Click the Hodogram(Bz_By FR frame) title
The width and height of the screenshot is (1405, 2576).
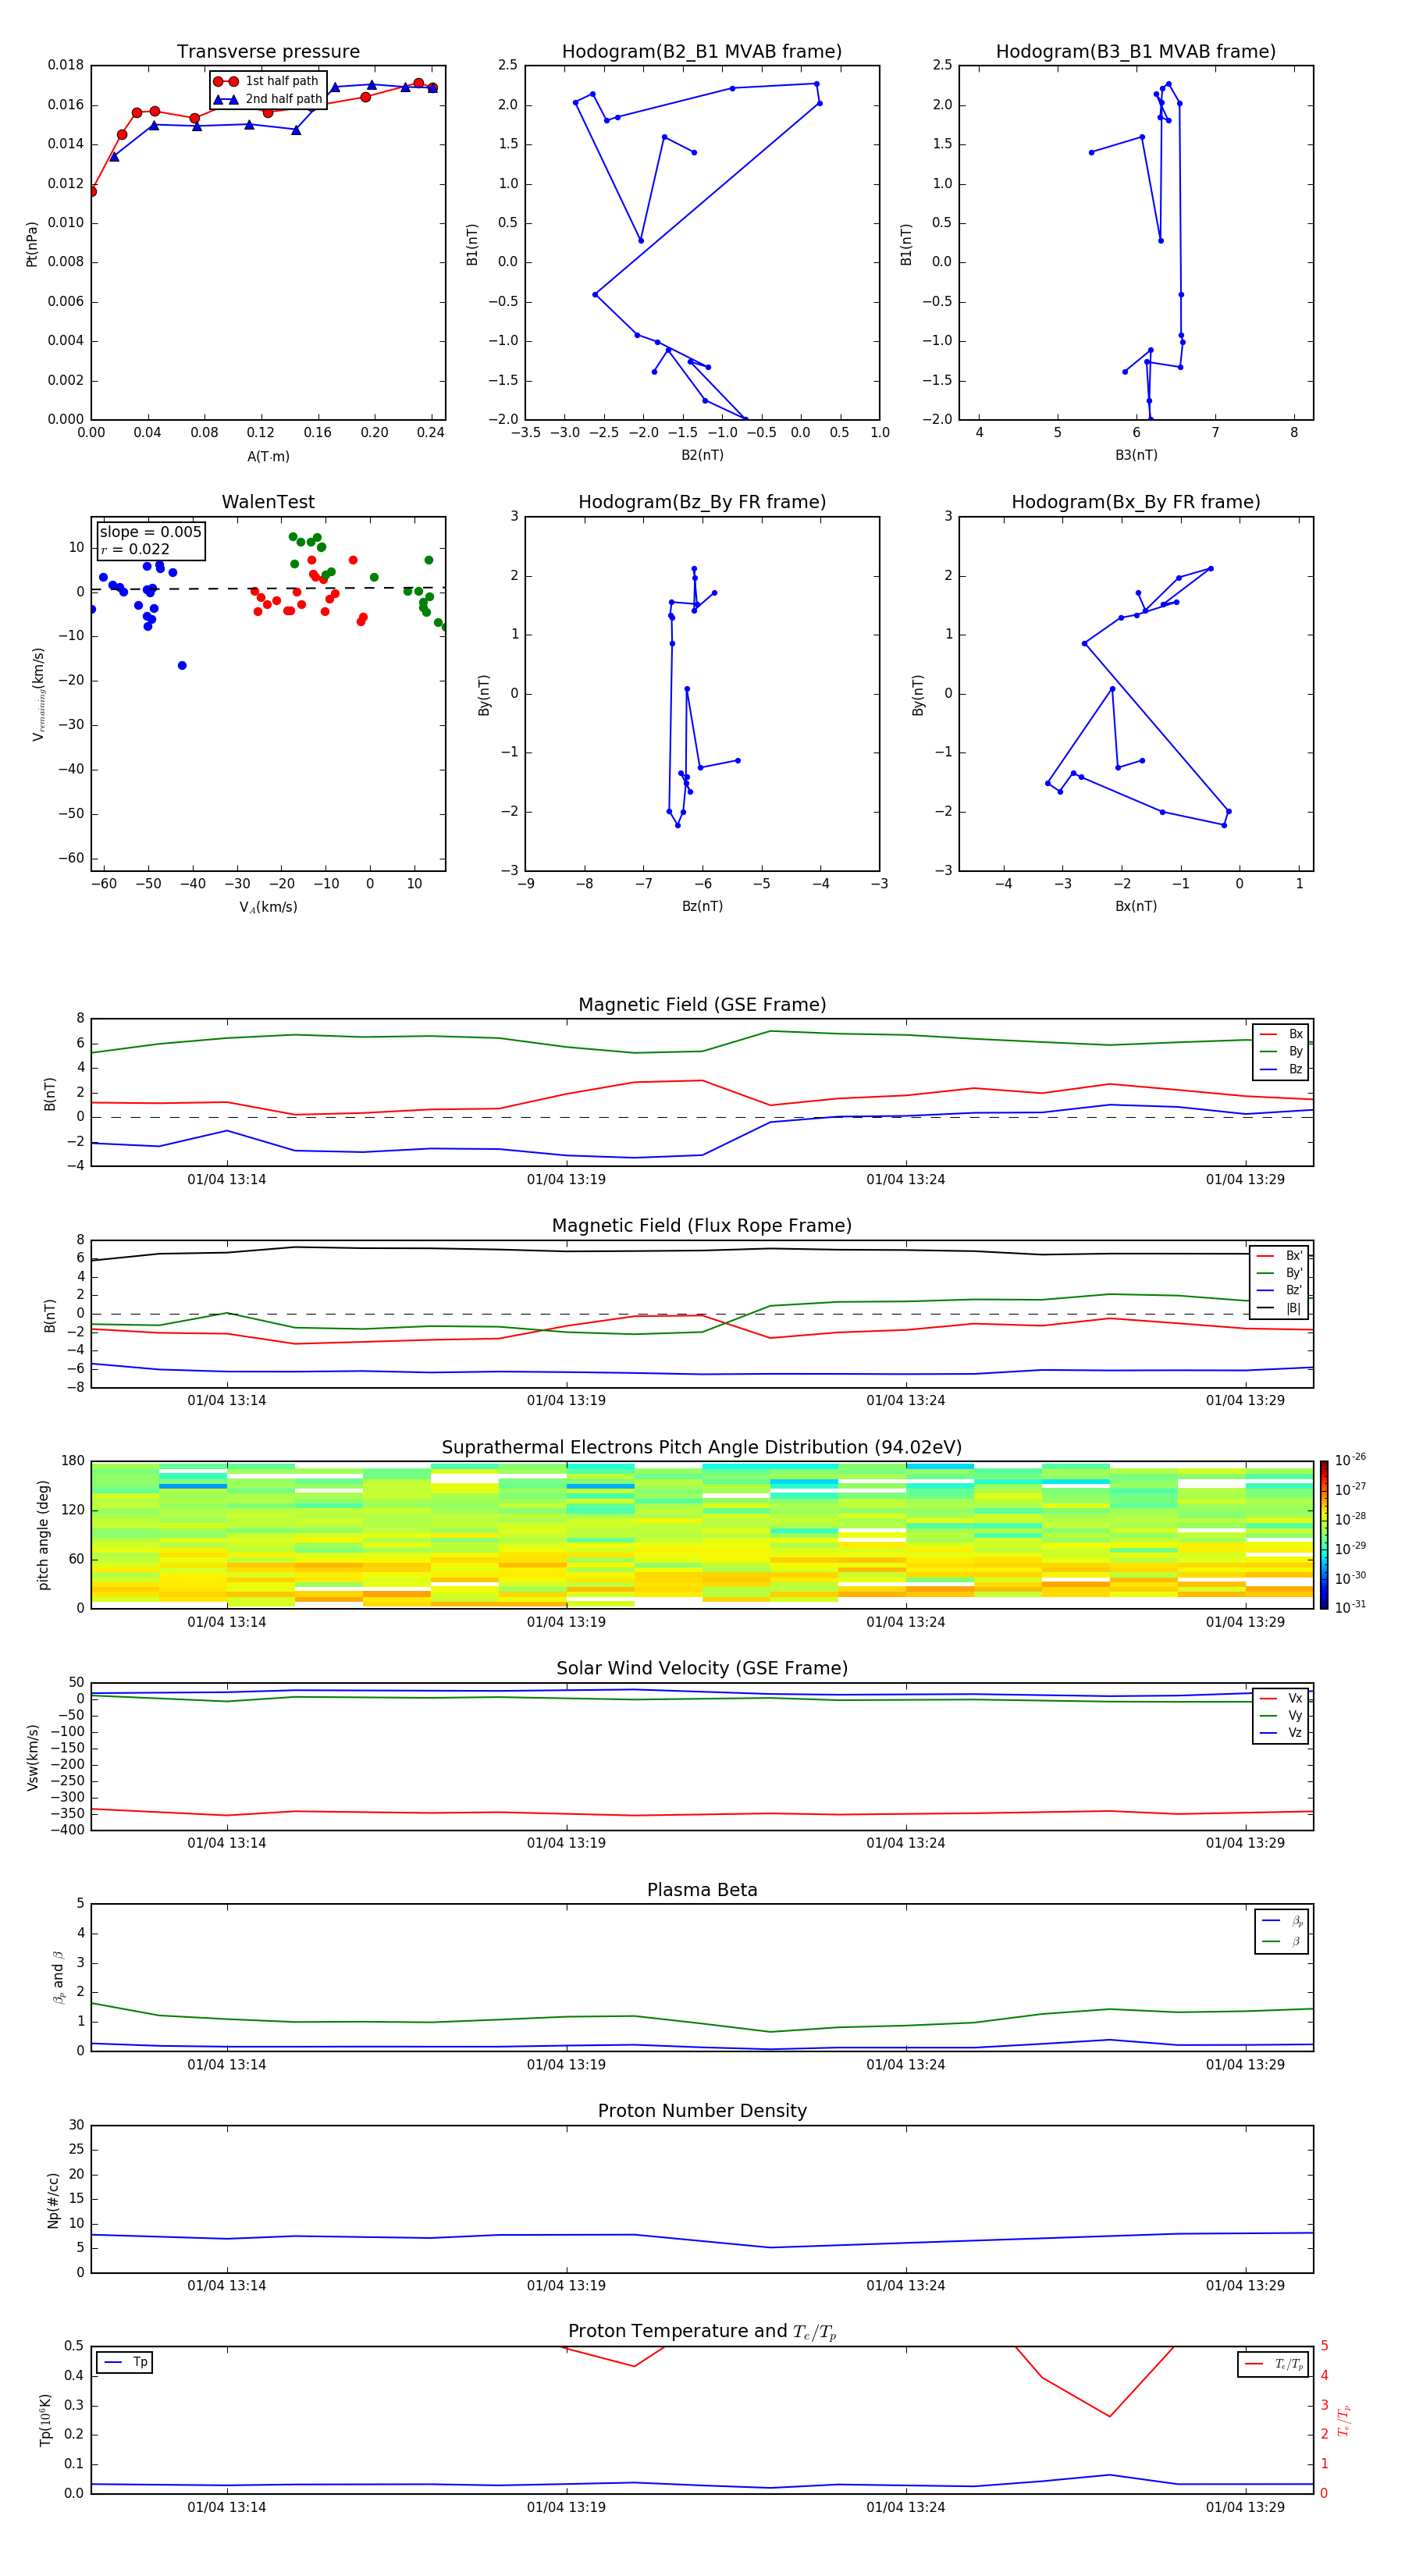[702, 502]
